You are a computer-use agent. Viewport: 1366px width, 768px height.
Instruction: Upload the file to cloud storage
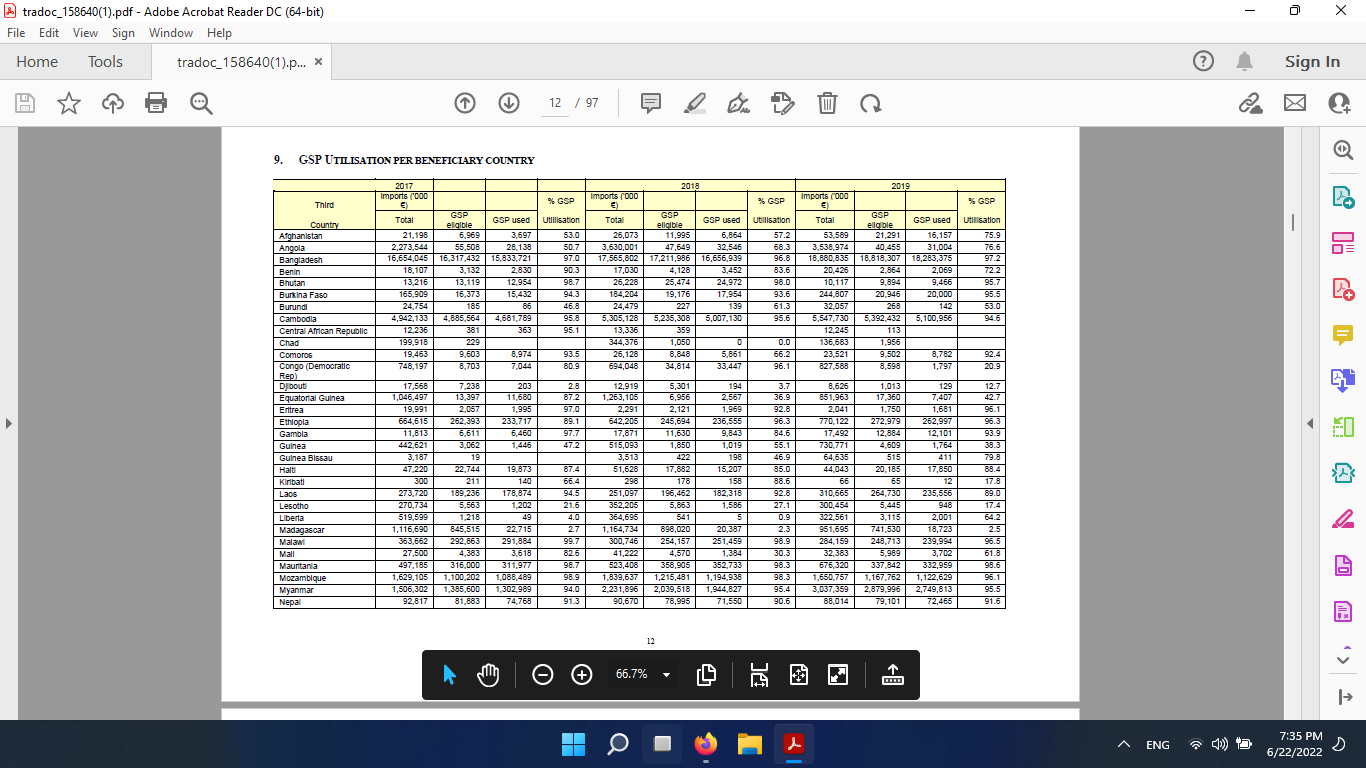113,103
